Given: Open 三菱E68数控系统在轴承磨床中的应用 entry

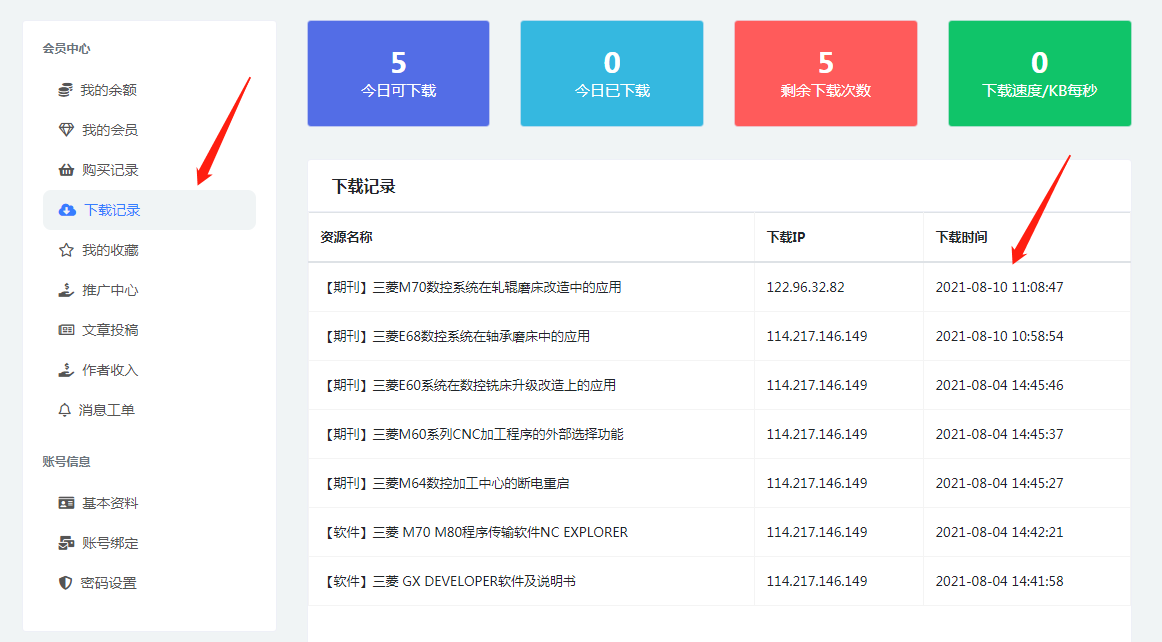Looking at the screenshot, I should 455,336.
